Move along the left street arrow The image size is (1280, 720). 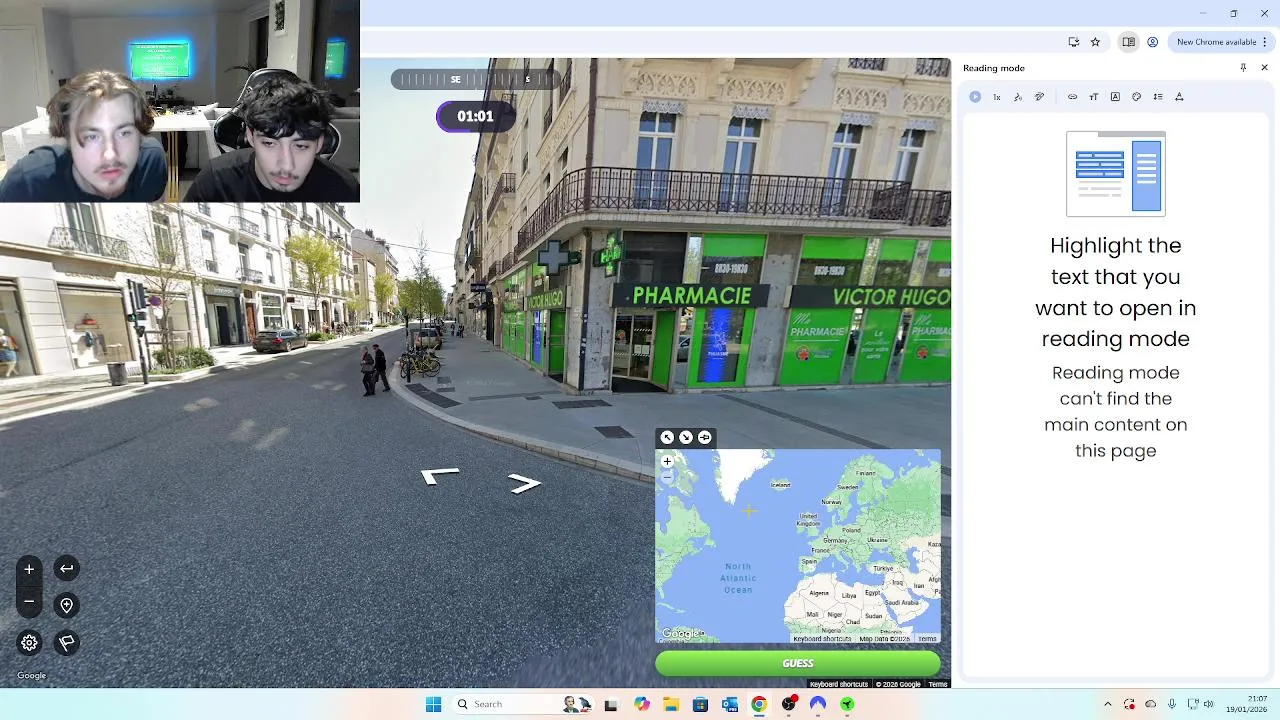439,476
